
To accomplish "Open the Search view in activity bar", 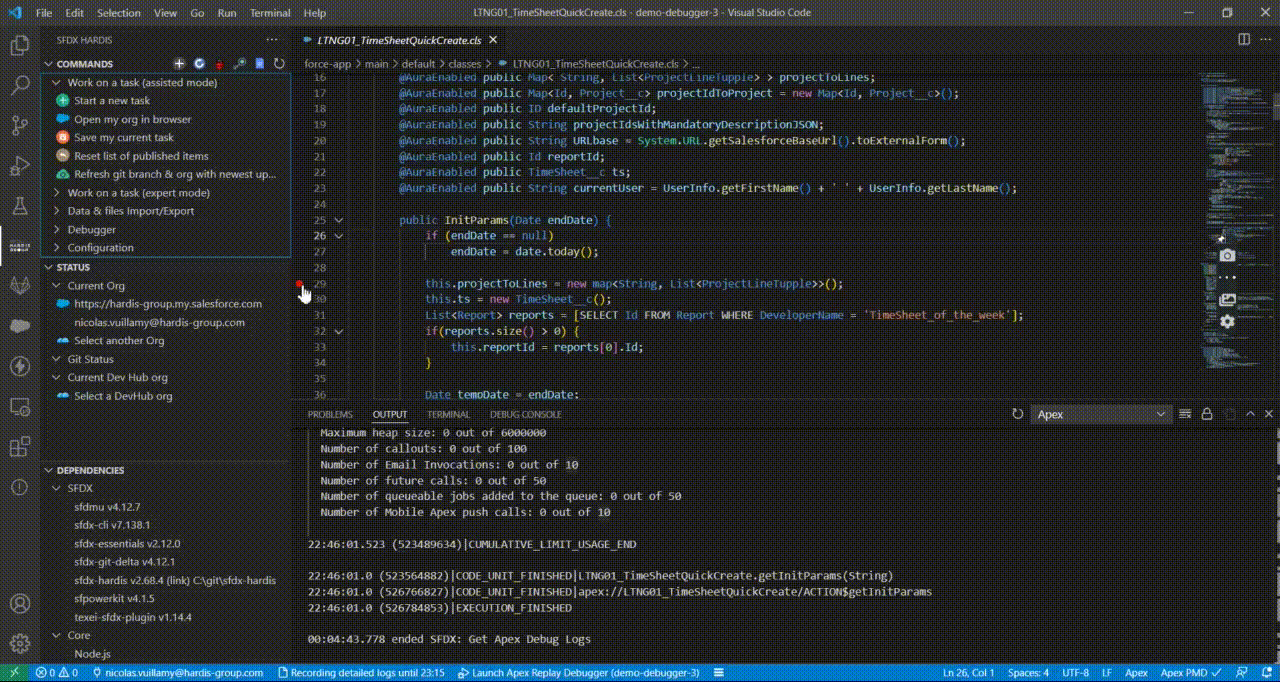I will [x=19, y=85].
